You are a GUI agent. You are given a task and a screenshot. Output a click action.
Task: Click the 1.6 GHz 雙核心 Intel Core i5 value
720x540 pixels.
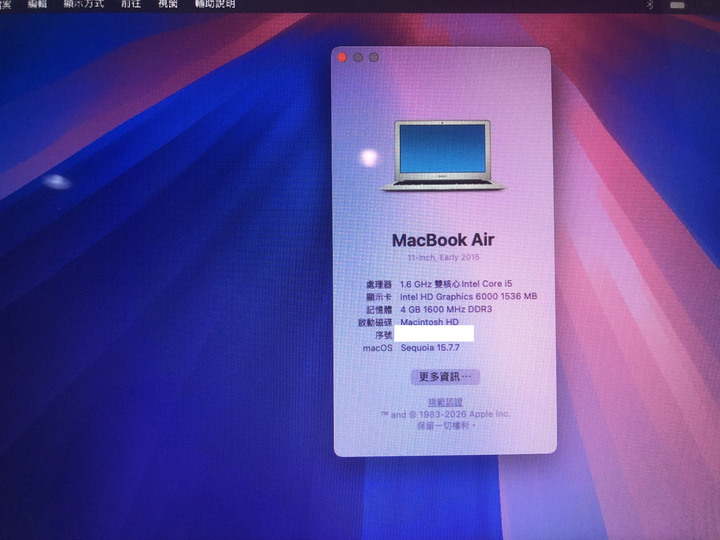456,284
